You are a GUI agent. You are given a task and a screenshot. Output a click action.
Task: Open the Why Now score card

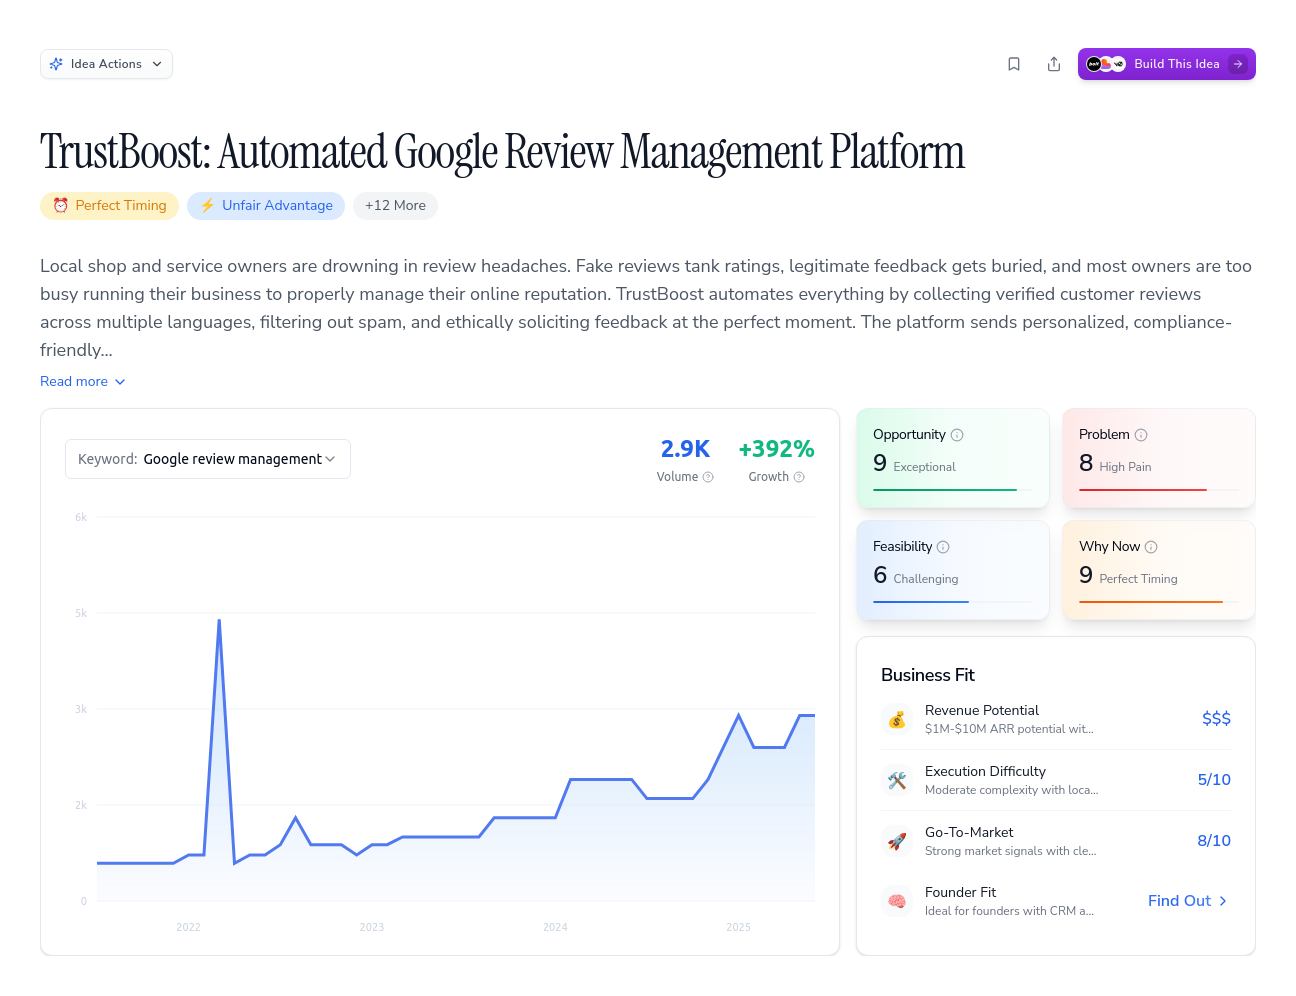pyautogui.click(x=1159, y=570)
